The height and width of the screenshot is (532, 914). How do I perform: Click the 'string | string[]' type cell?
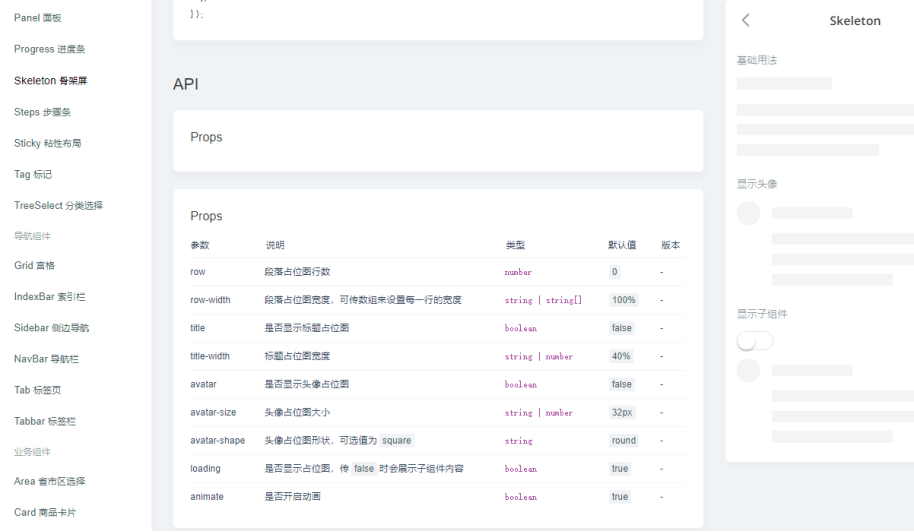pyautogui.click(x=543, y=300)
